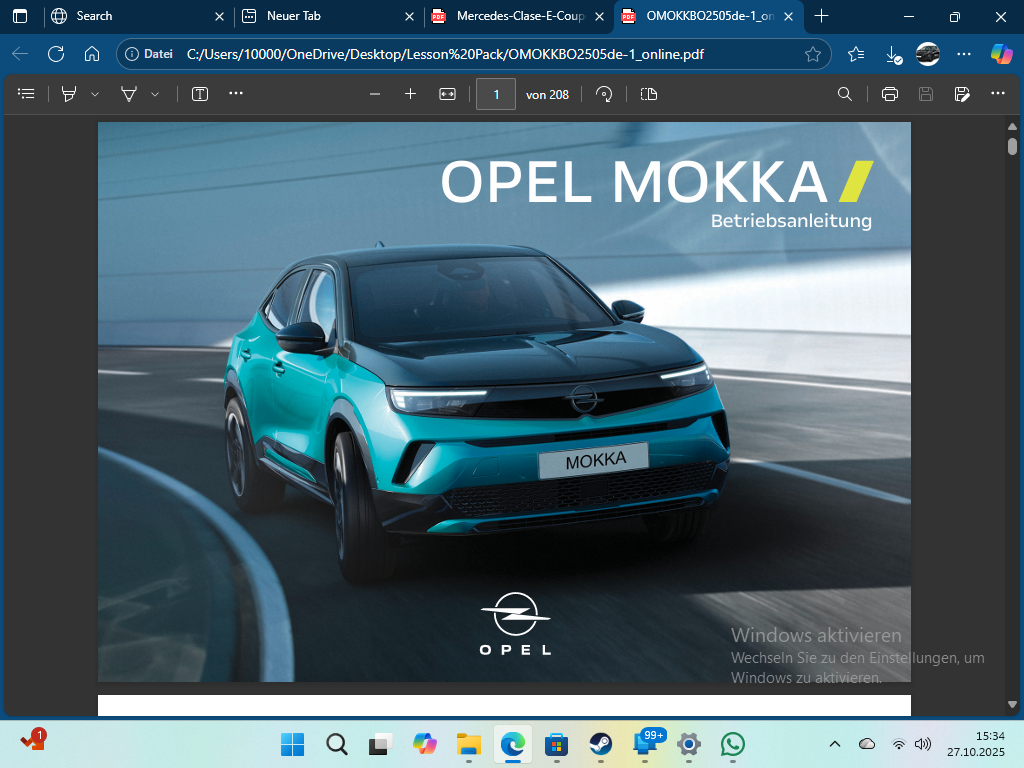Toggle fit to width page view
Viewport: 1024px width, 768px height.
447,94
